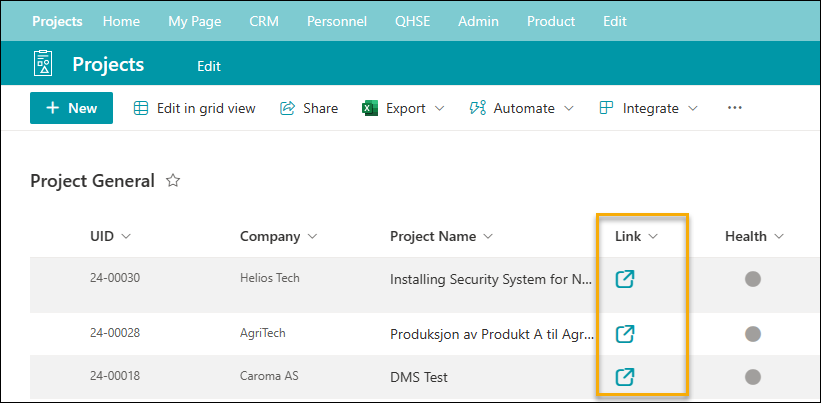The width and height of the screenshot is (821, 403).
Task: Open UID column header menu
Action: tap(110, 237)
